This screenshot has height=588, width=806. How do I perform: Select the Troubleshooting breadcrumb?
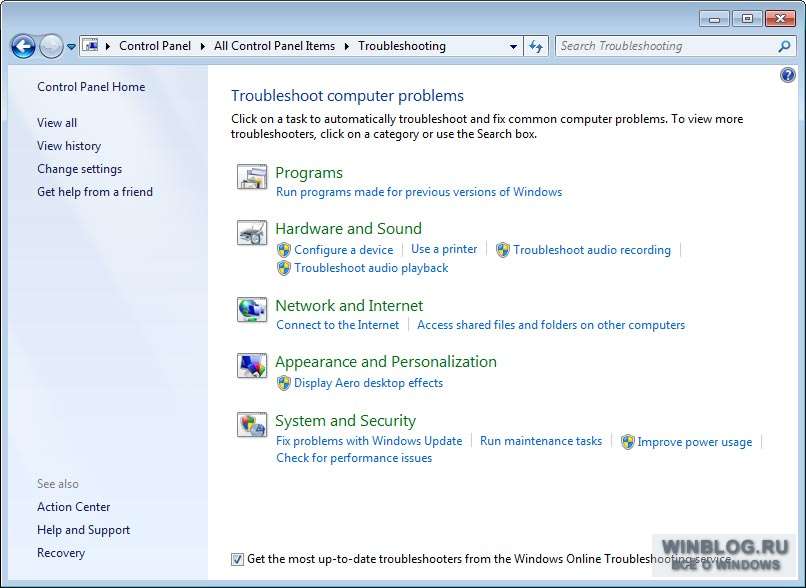coord(402,46)
